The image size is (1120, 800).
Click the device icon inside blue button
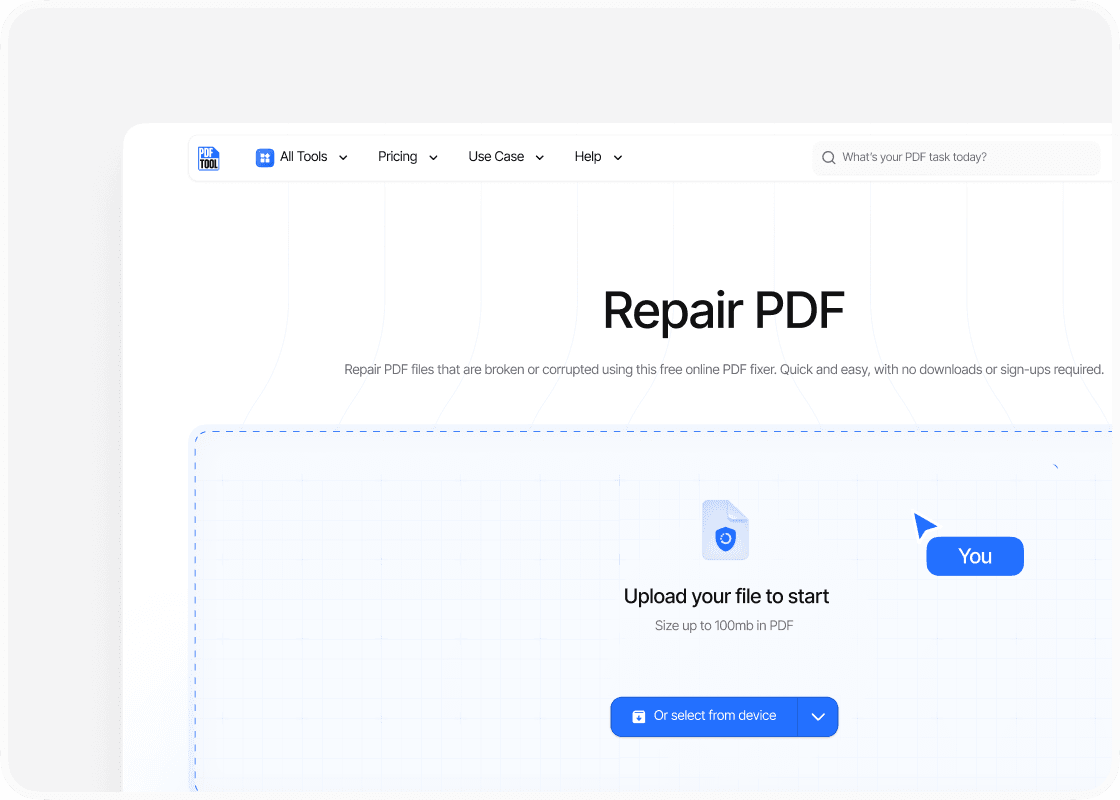pos(639,716)
